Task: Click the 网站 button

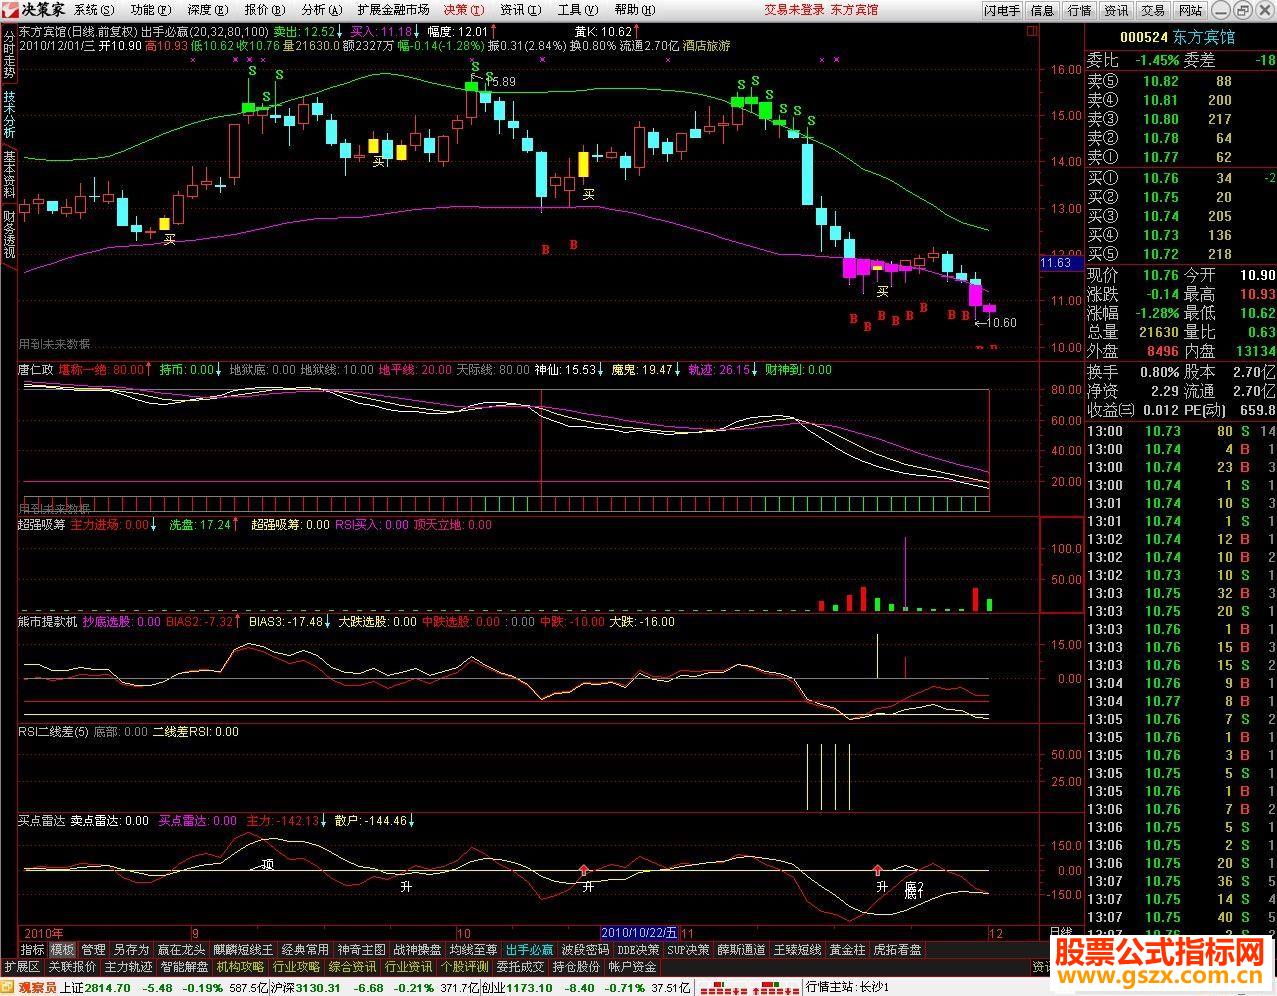Action: tap(1190, 10)
